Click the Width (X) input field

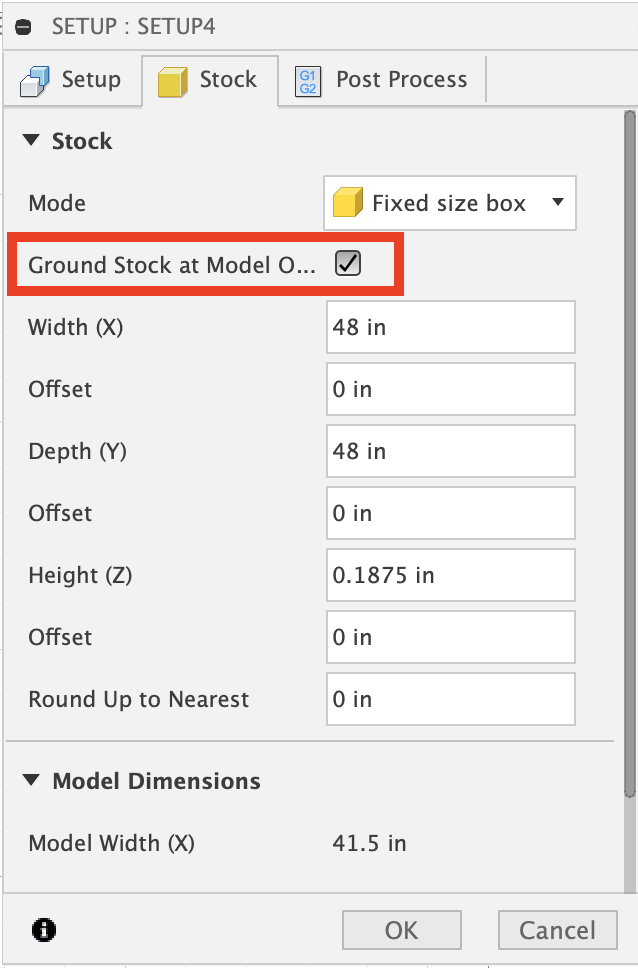pyautogui.click(x=450, y=327)
